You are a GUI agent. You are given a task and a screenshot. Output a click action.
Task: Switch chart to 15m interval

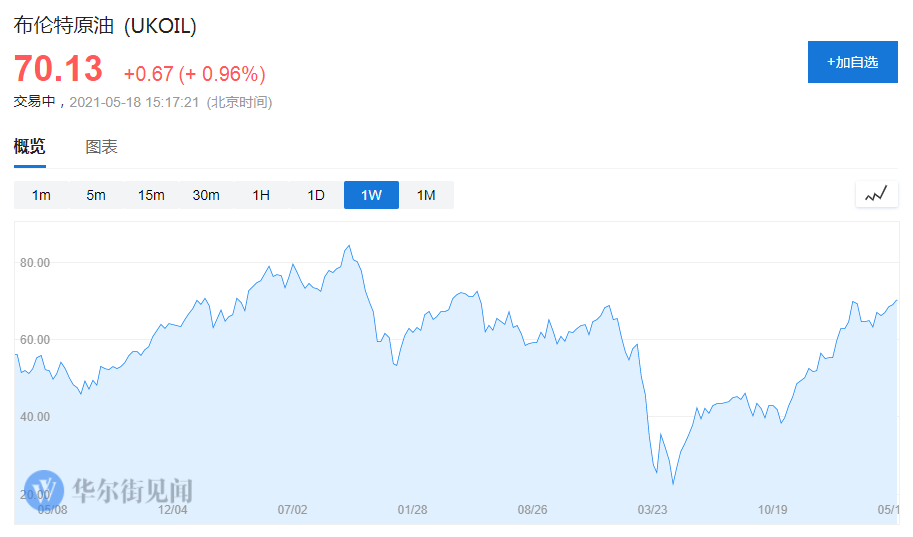(x=151, y=195)
